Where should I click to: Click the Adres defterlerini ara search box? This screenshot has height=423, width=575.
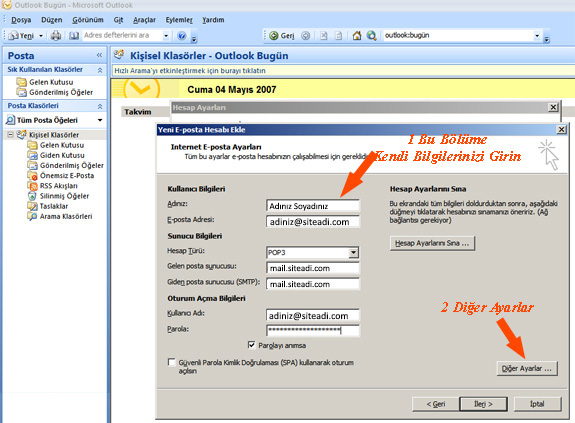[122, 36]
